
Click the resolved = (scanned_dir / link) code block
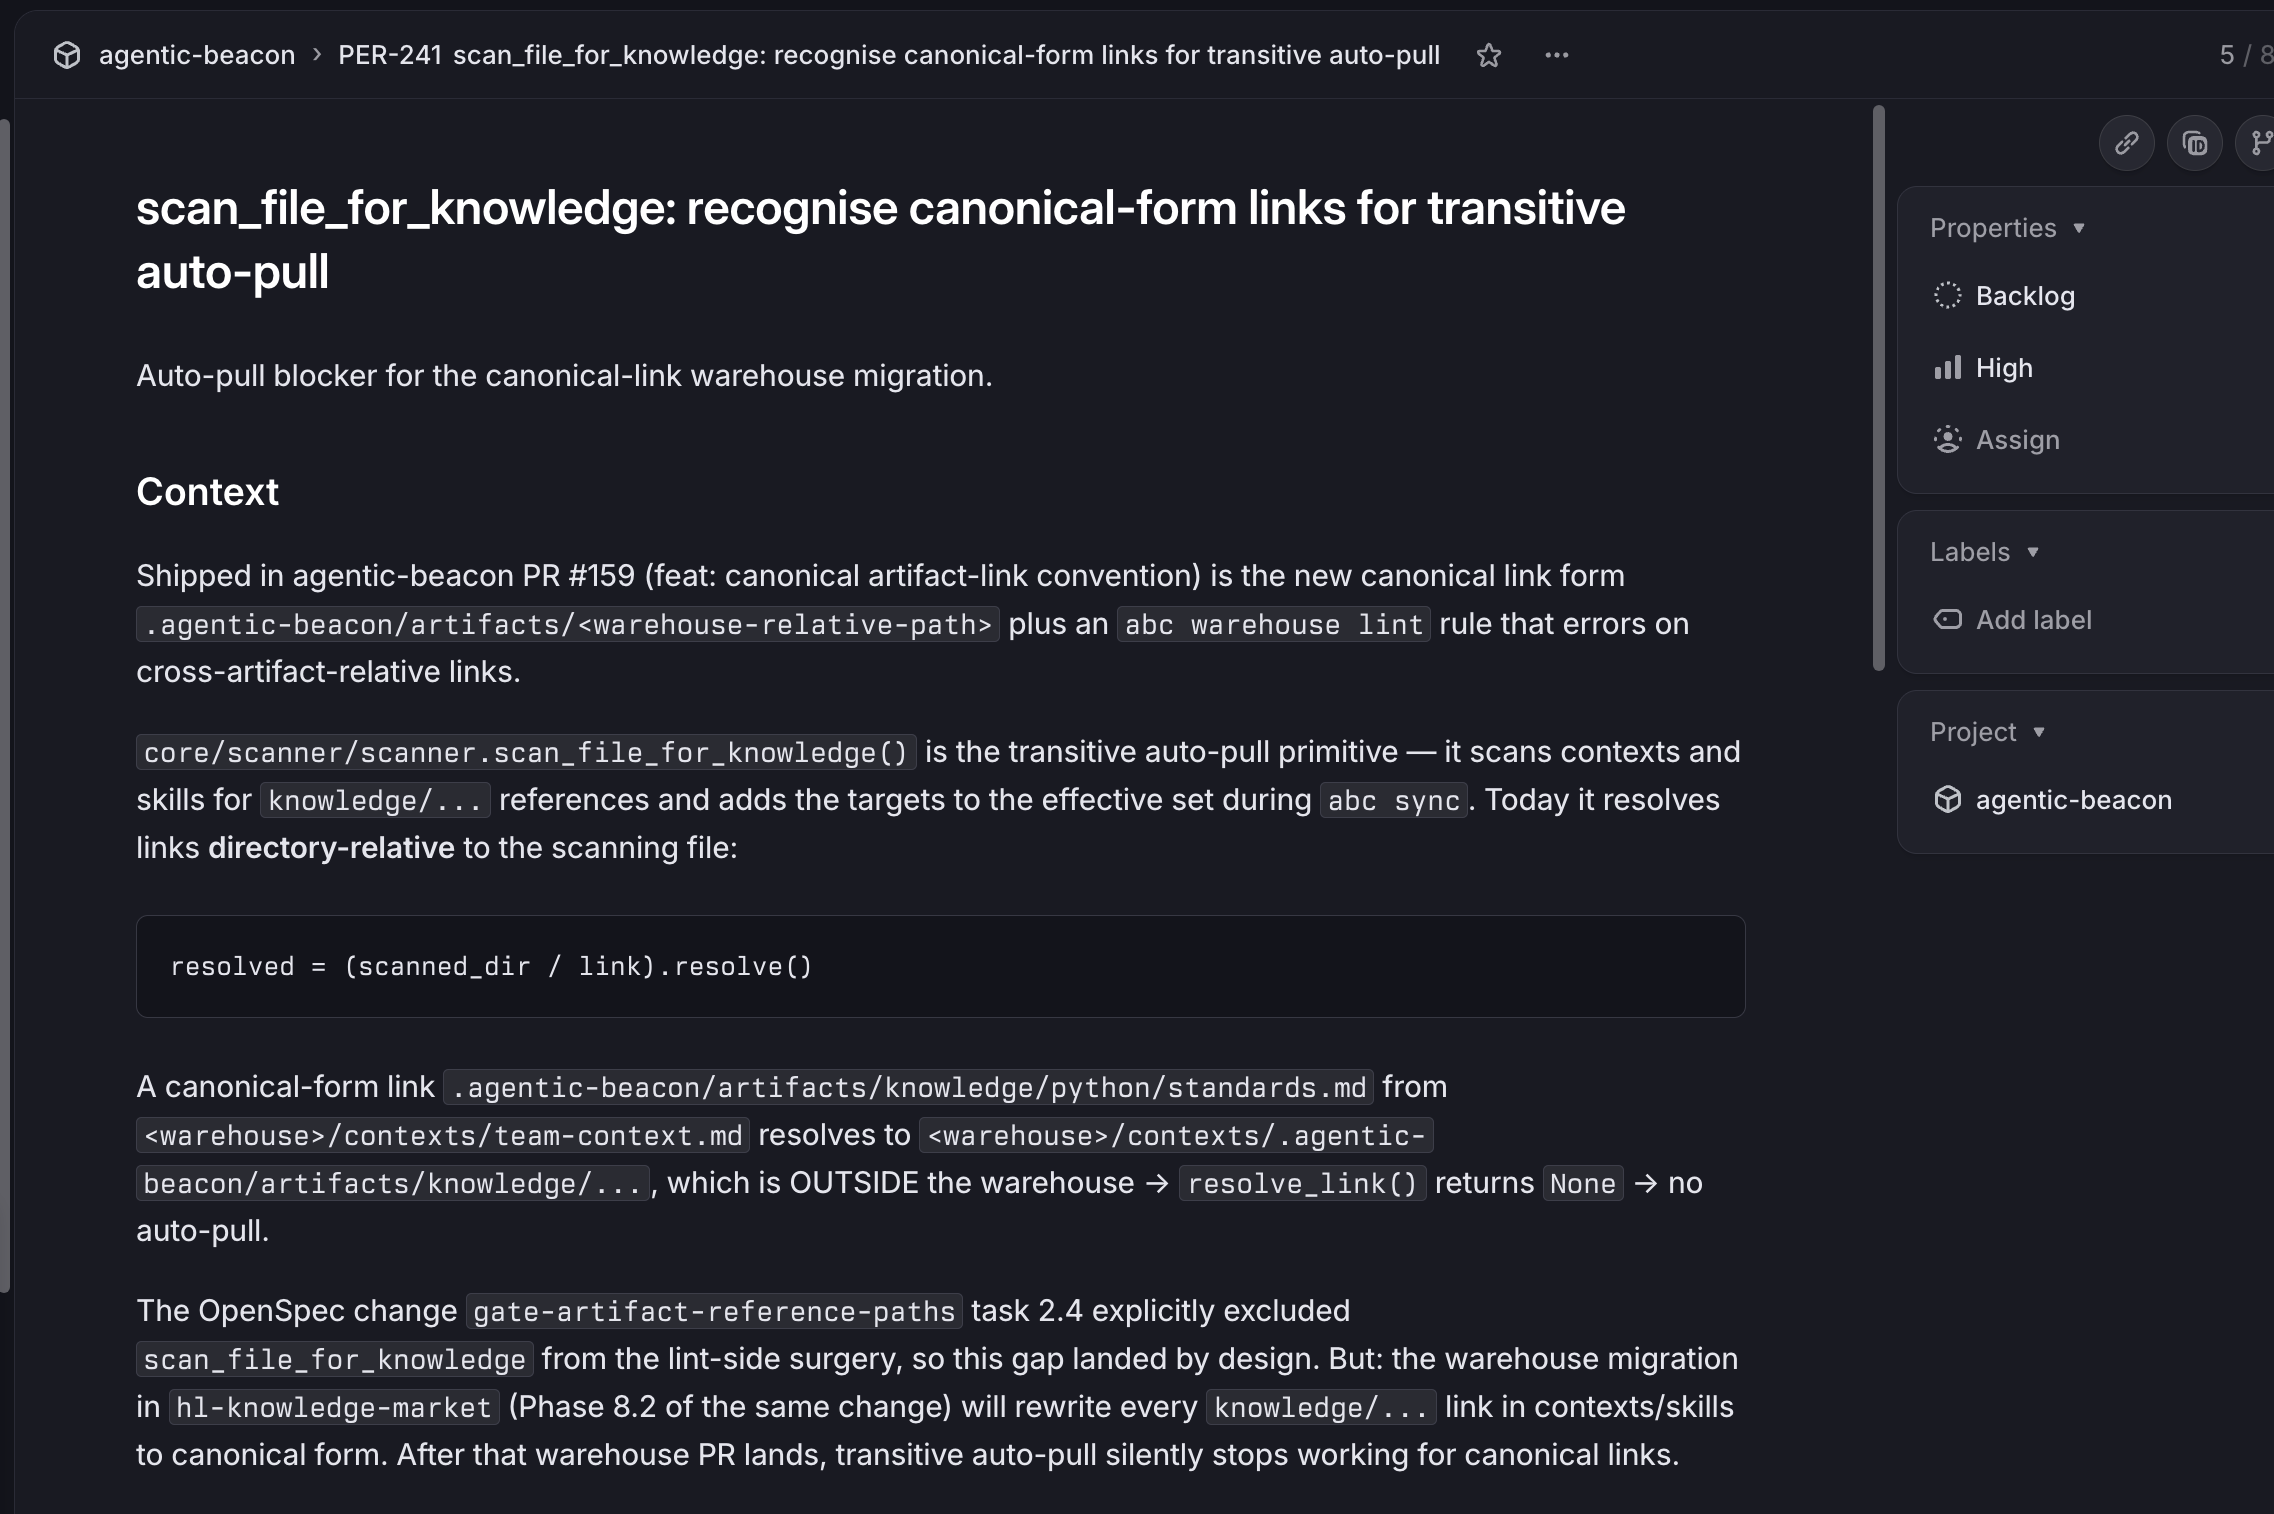coord(940,966)
